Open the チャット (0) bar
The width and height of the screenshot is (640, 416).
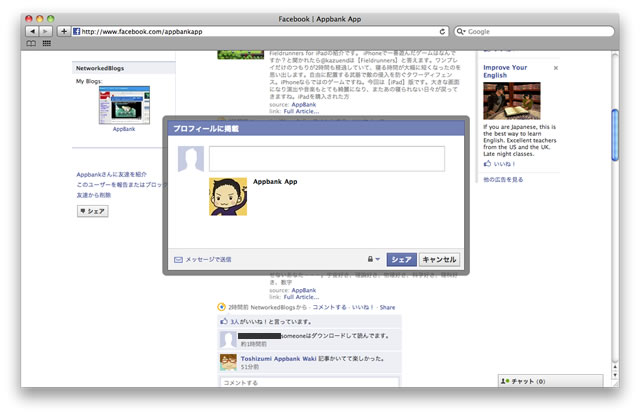pyautogui.click(x=550, y=381)
